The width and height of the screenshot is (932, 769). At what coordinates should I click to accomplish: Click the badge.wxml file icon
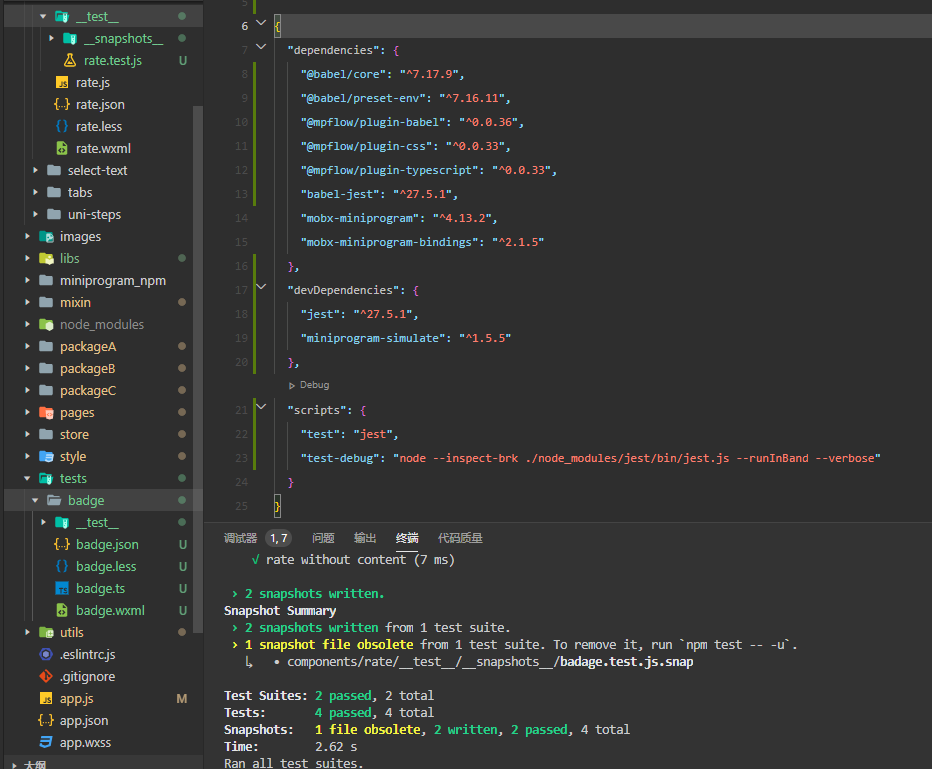tap(62, 610)
